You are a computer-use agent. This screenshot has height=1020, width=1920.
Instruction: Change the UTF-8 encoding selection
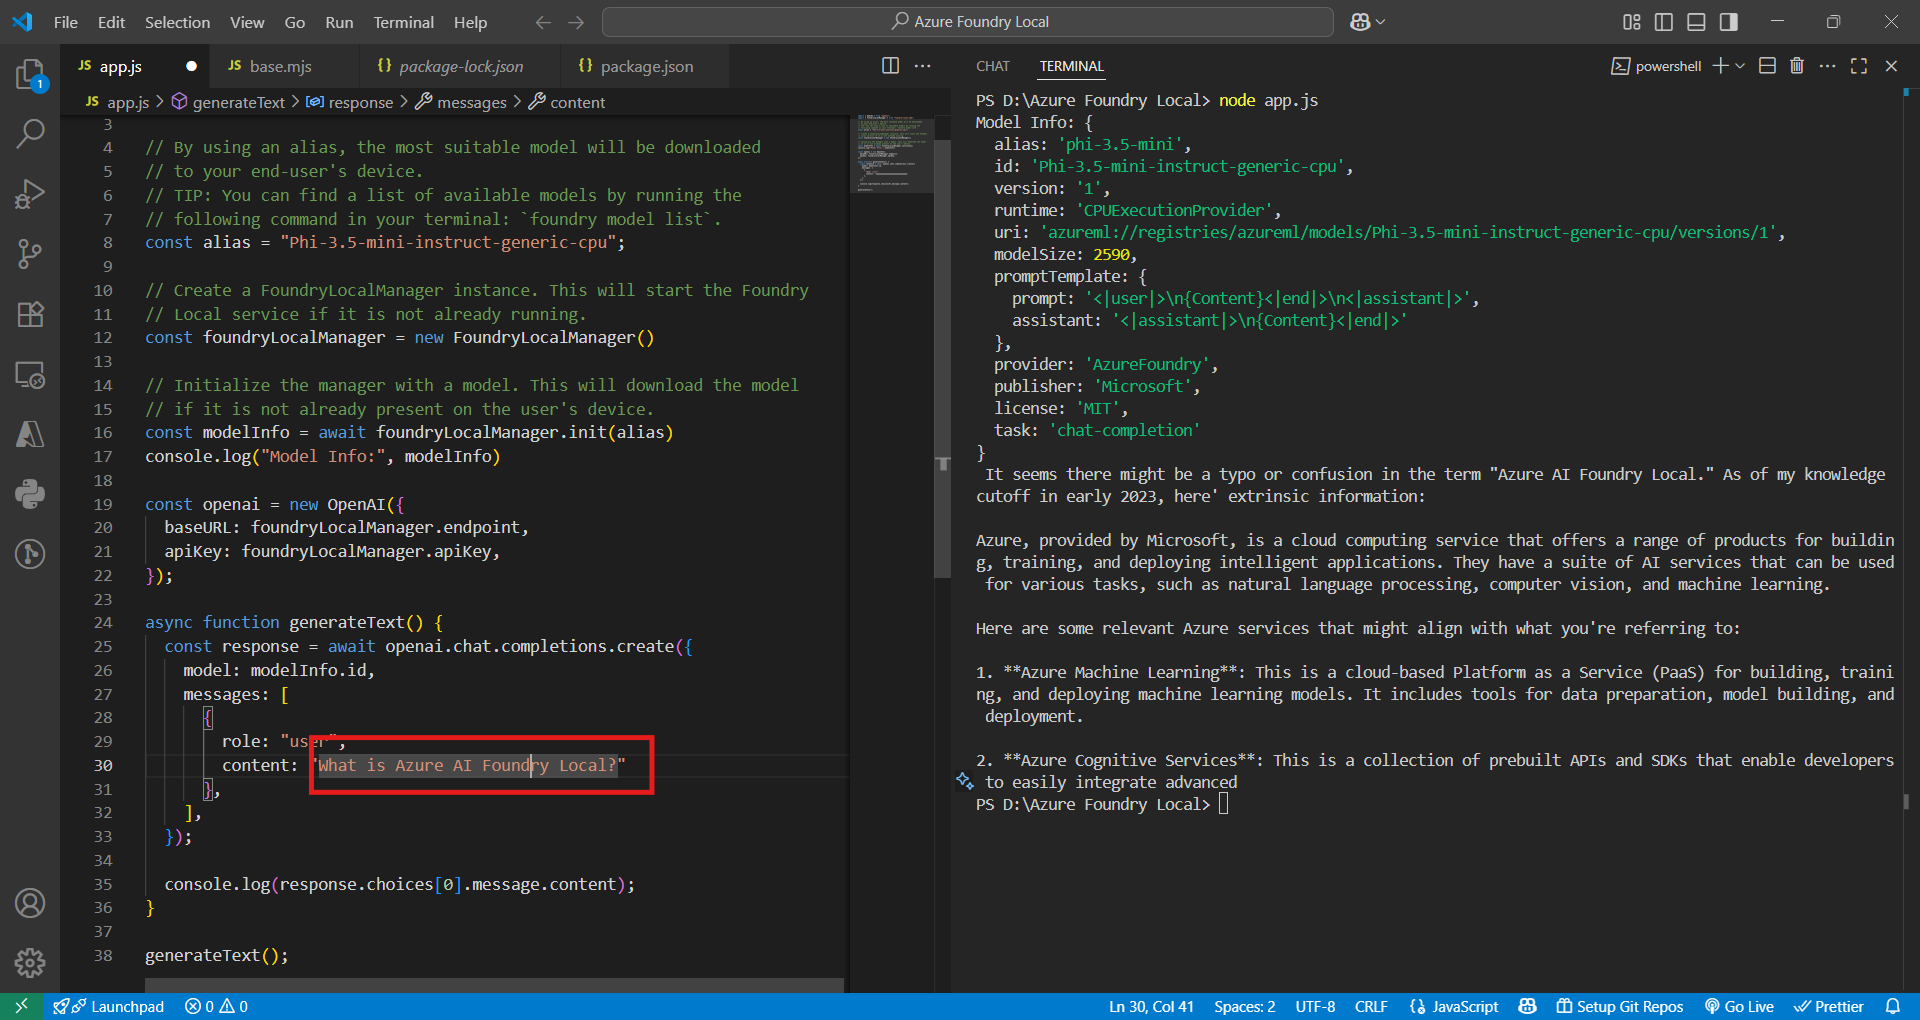coord(1315,1006)
